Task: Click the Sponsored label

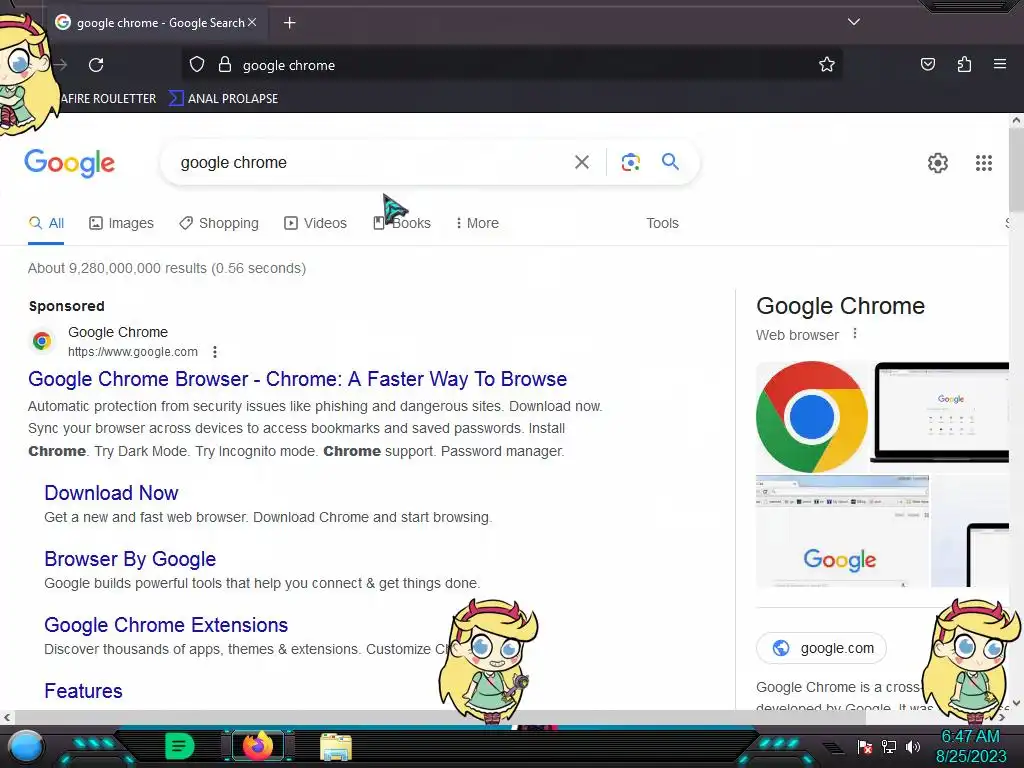Action: (x=67, y=306)
